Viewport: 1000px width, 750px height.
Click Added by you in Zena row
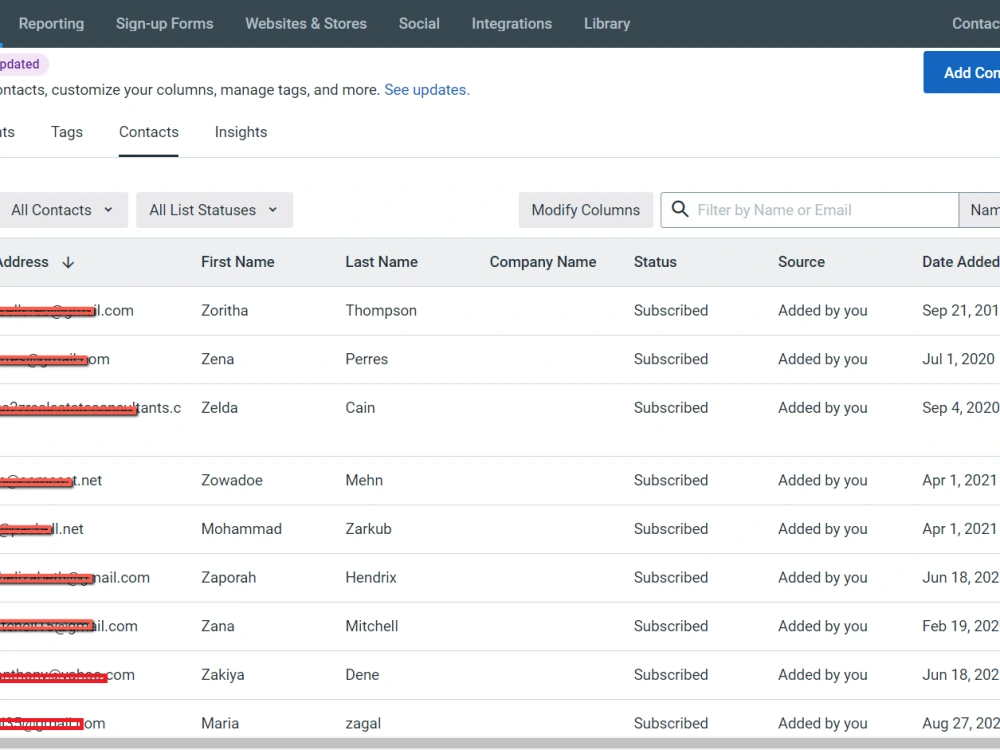(x=823, y=359)
